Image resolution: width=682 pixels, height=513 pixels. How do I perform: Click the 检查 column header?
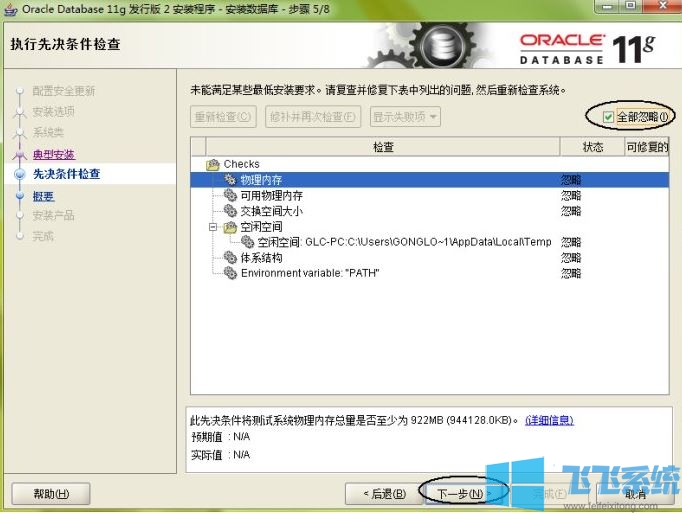pos(383,147)
